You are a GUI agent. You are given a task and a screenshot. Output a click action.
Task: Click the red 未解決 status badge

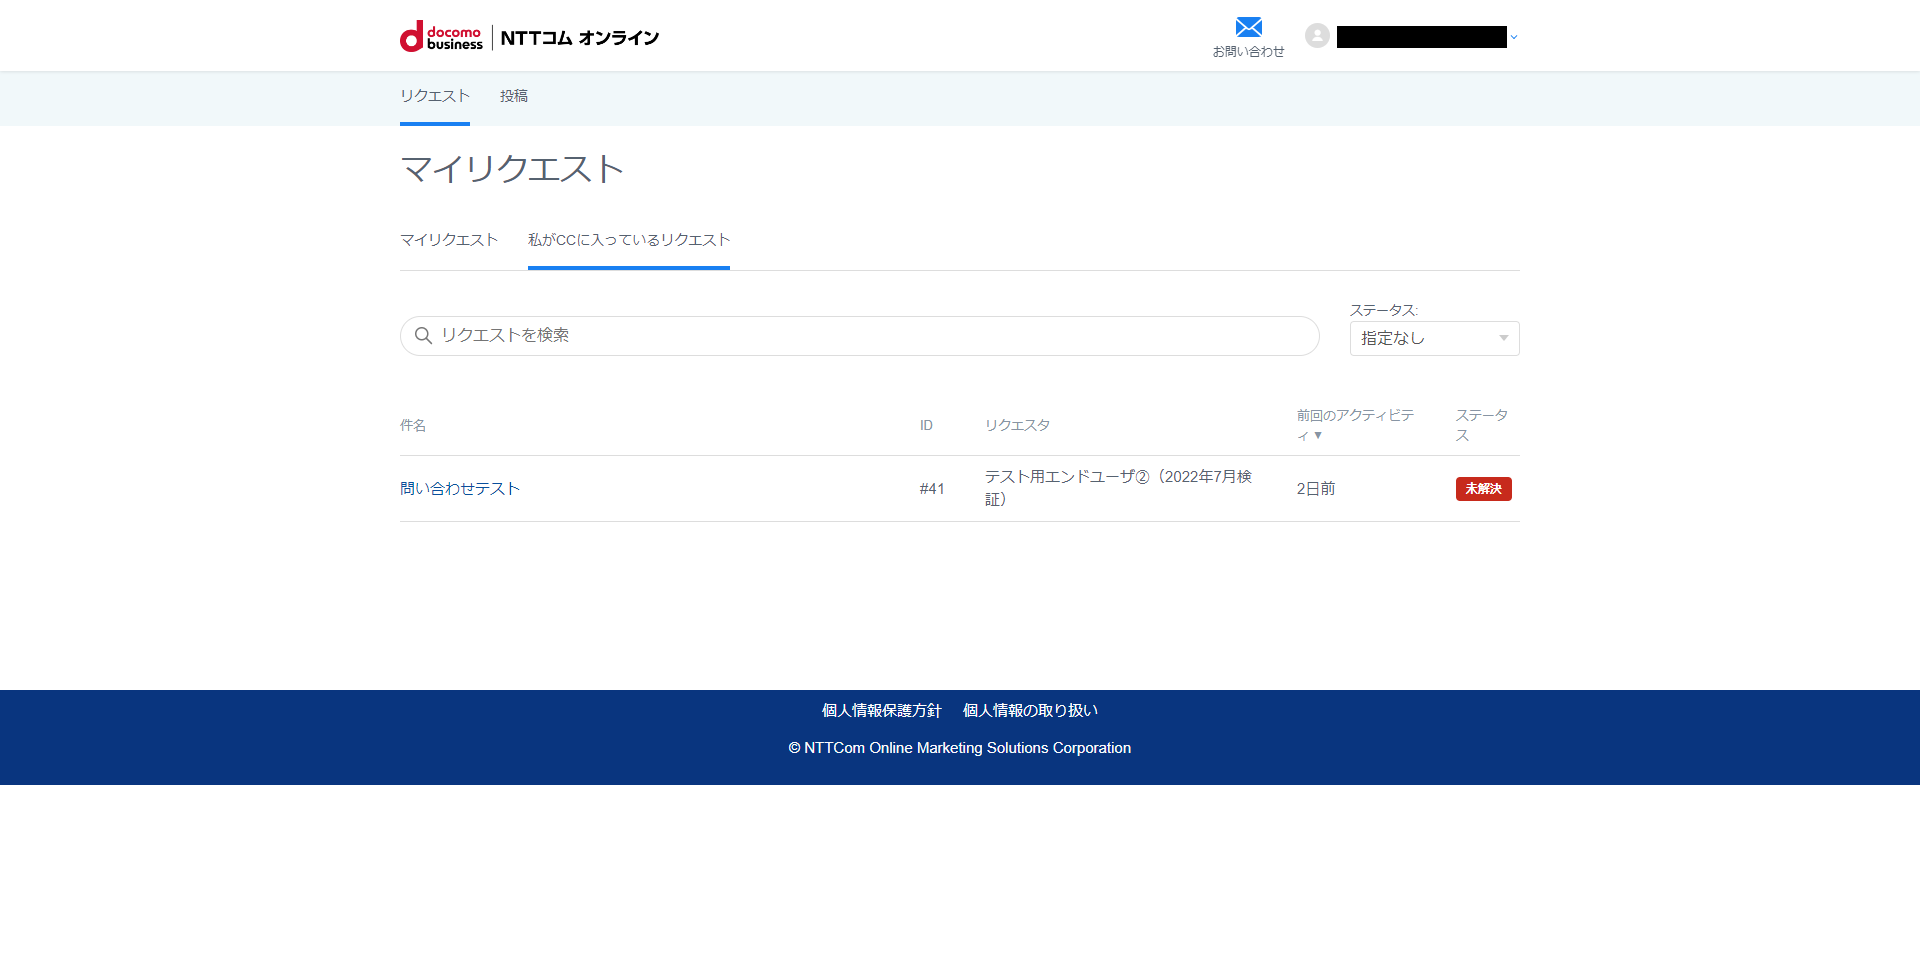[1483, 489]
